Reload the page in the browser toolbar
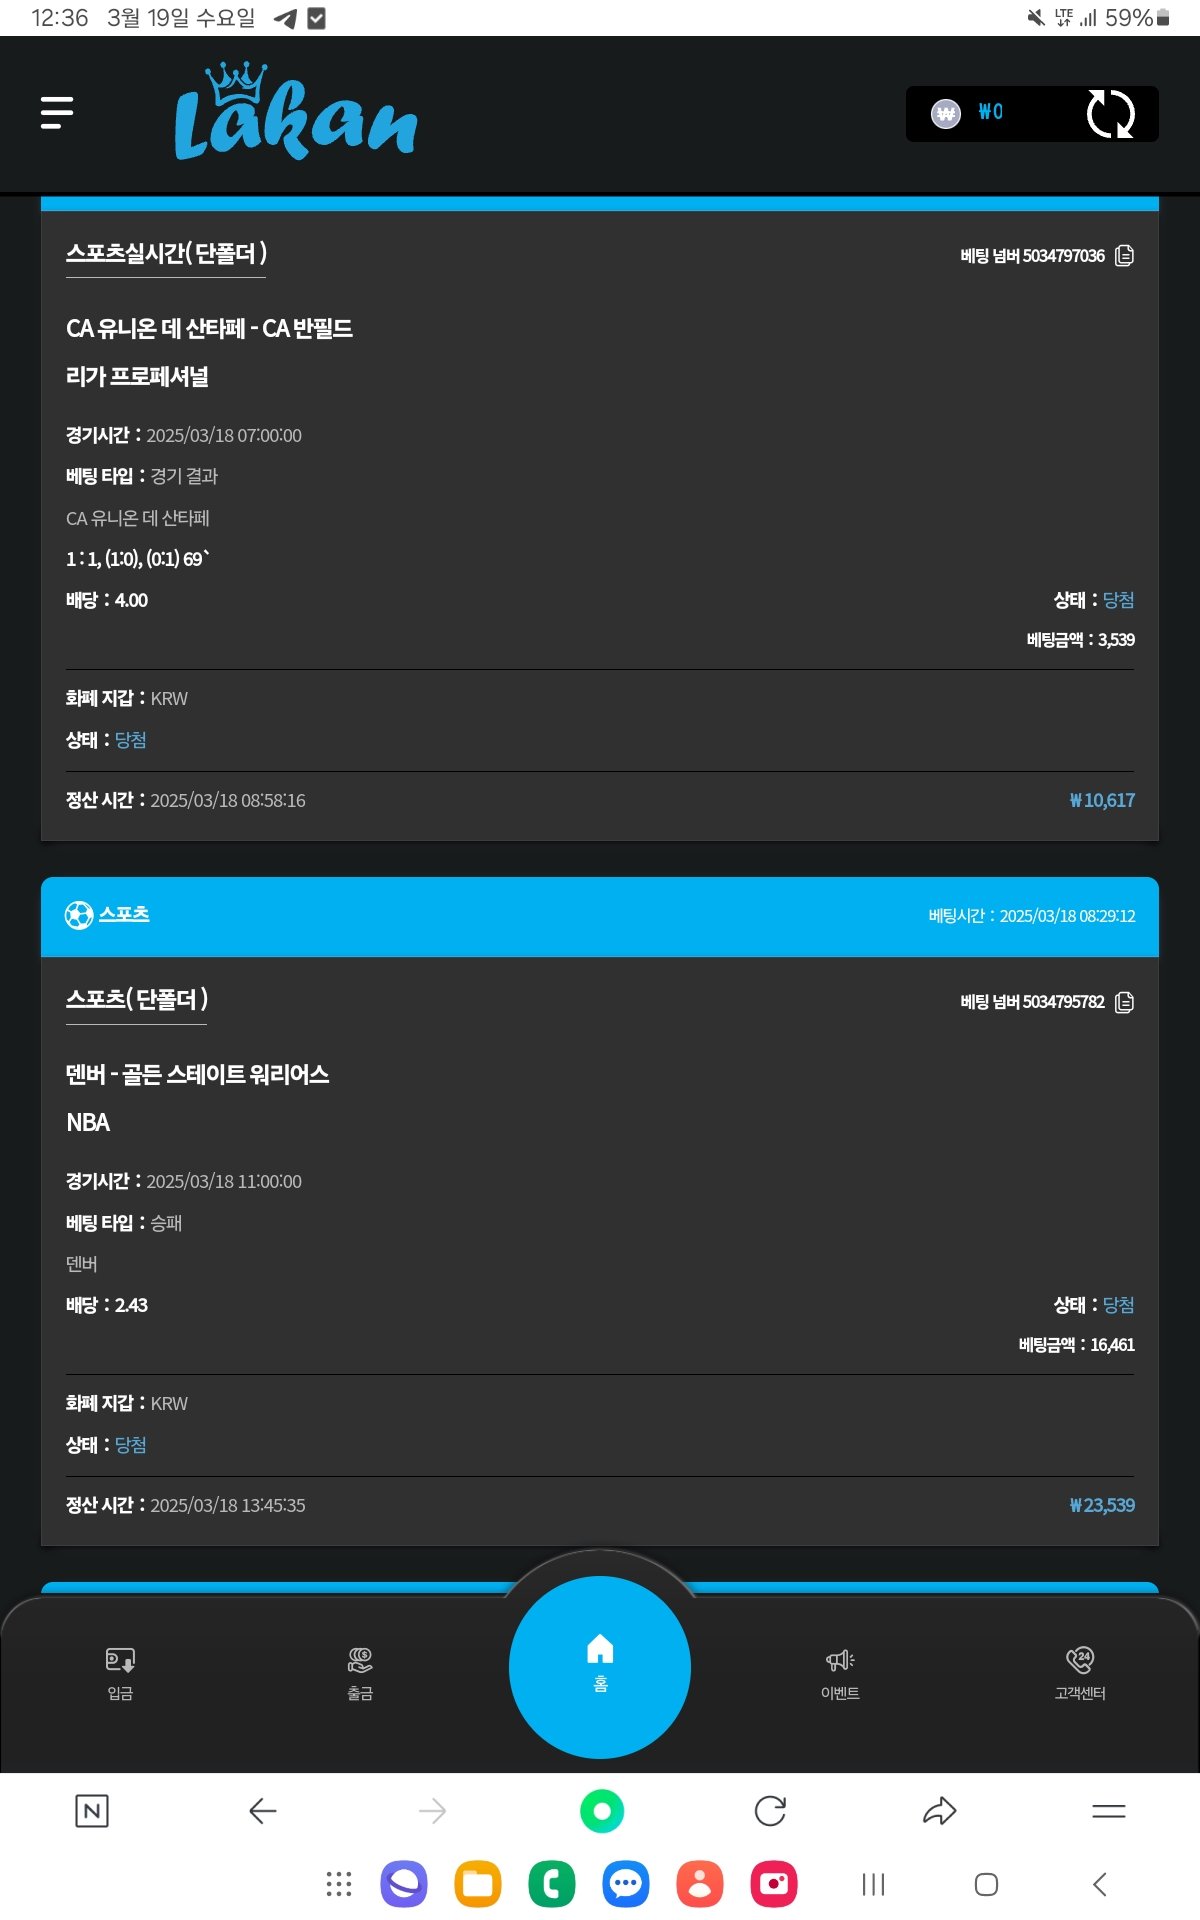 (x=770, y=1811)
